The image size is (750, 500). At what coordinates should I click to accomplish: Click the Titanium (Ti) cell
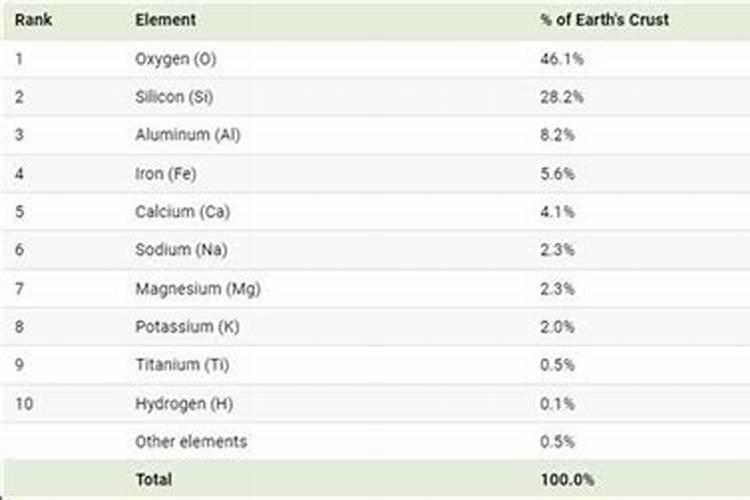181,365
